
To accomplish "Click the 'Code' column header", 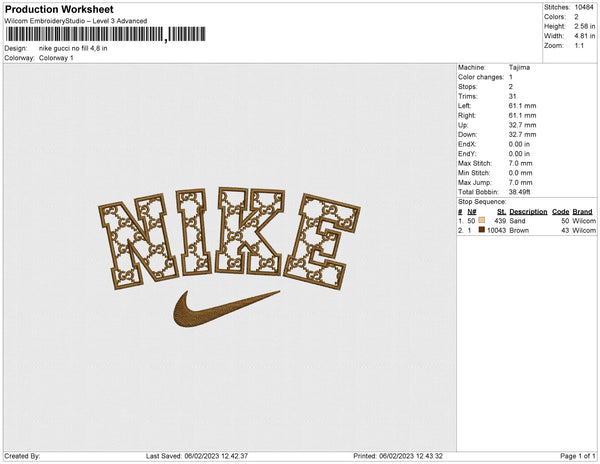I will tap(561, 212).
